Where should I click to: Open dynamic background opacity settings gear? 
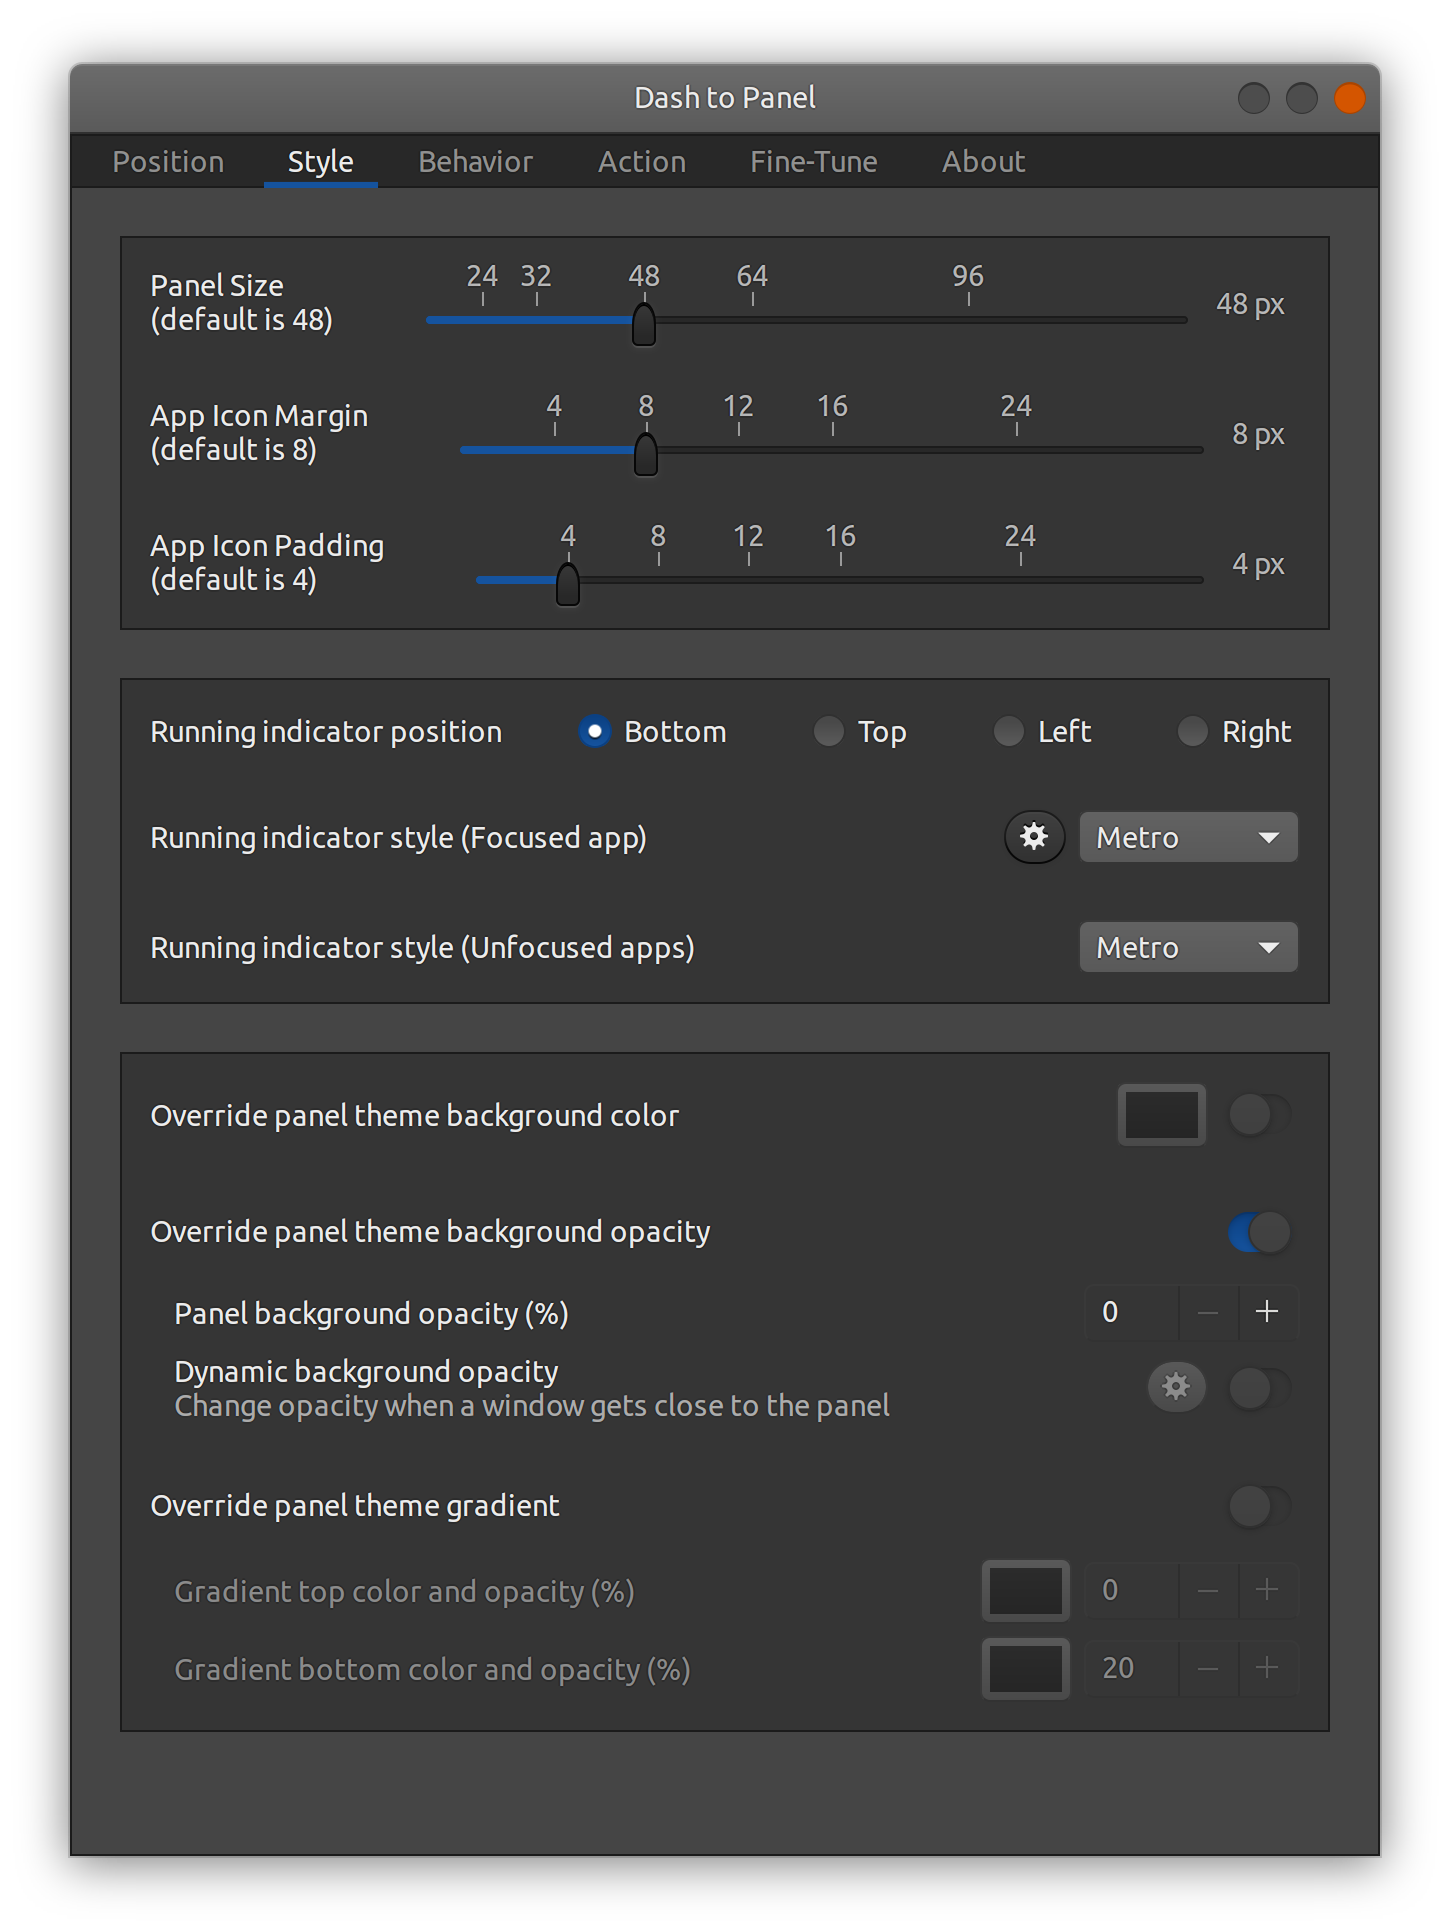pos(1176,1387)
